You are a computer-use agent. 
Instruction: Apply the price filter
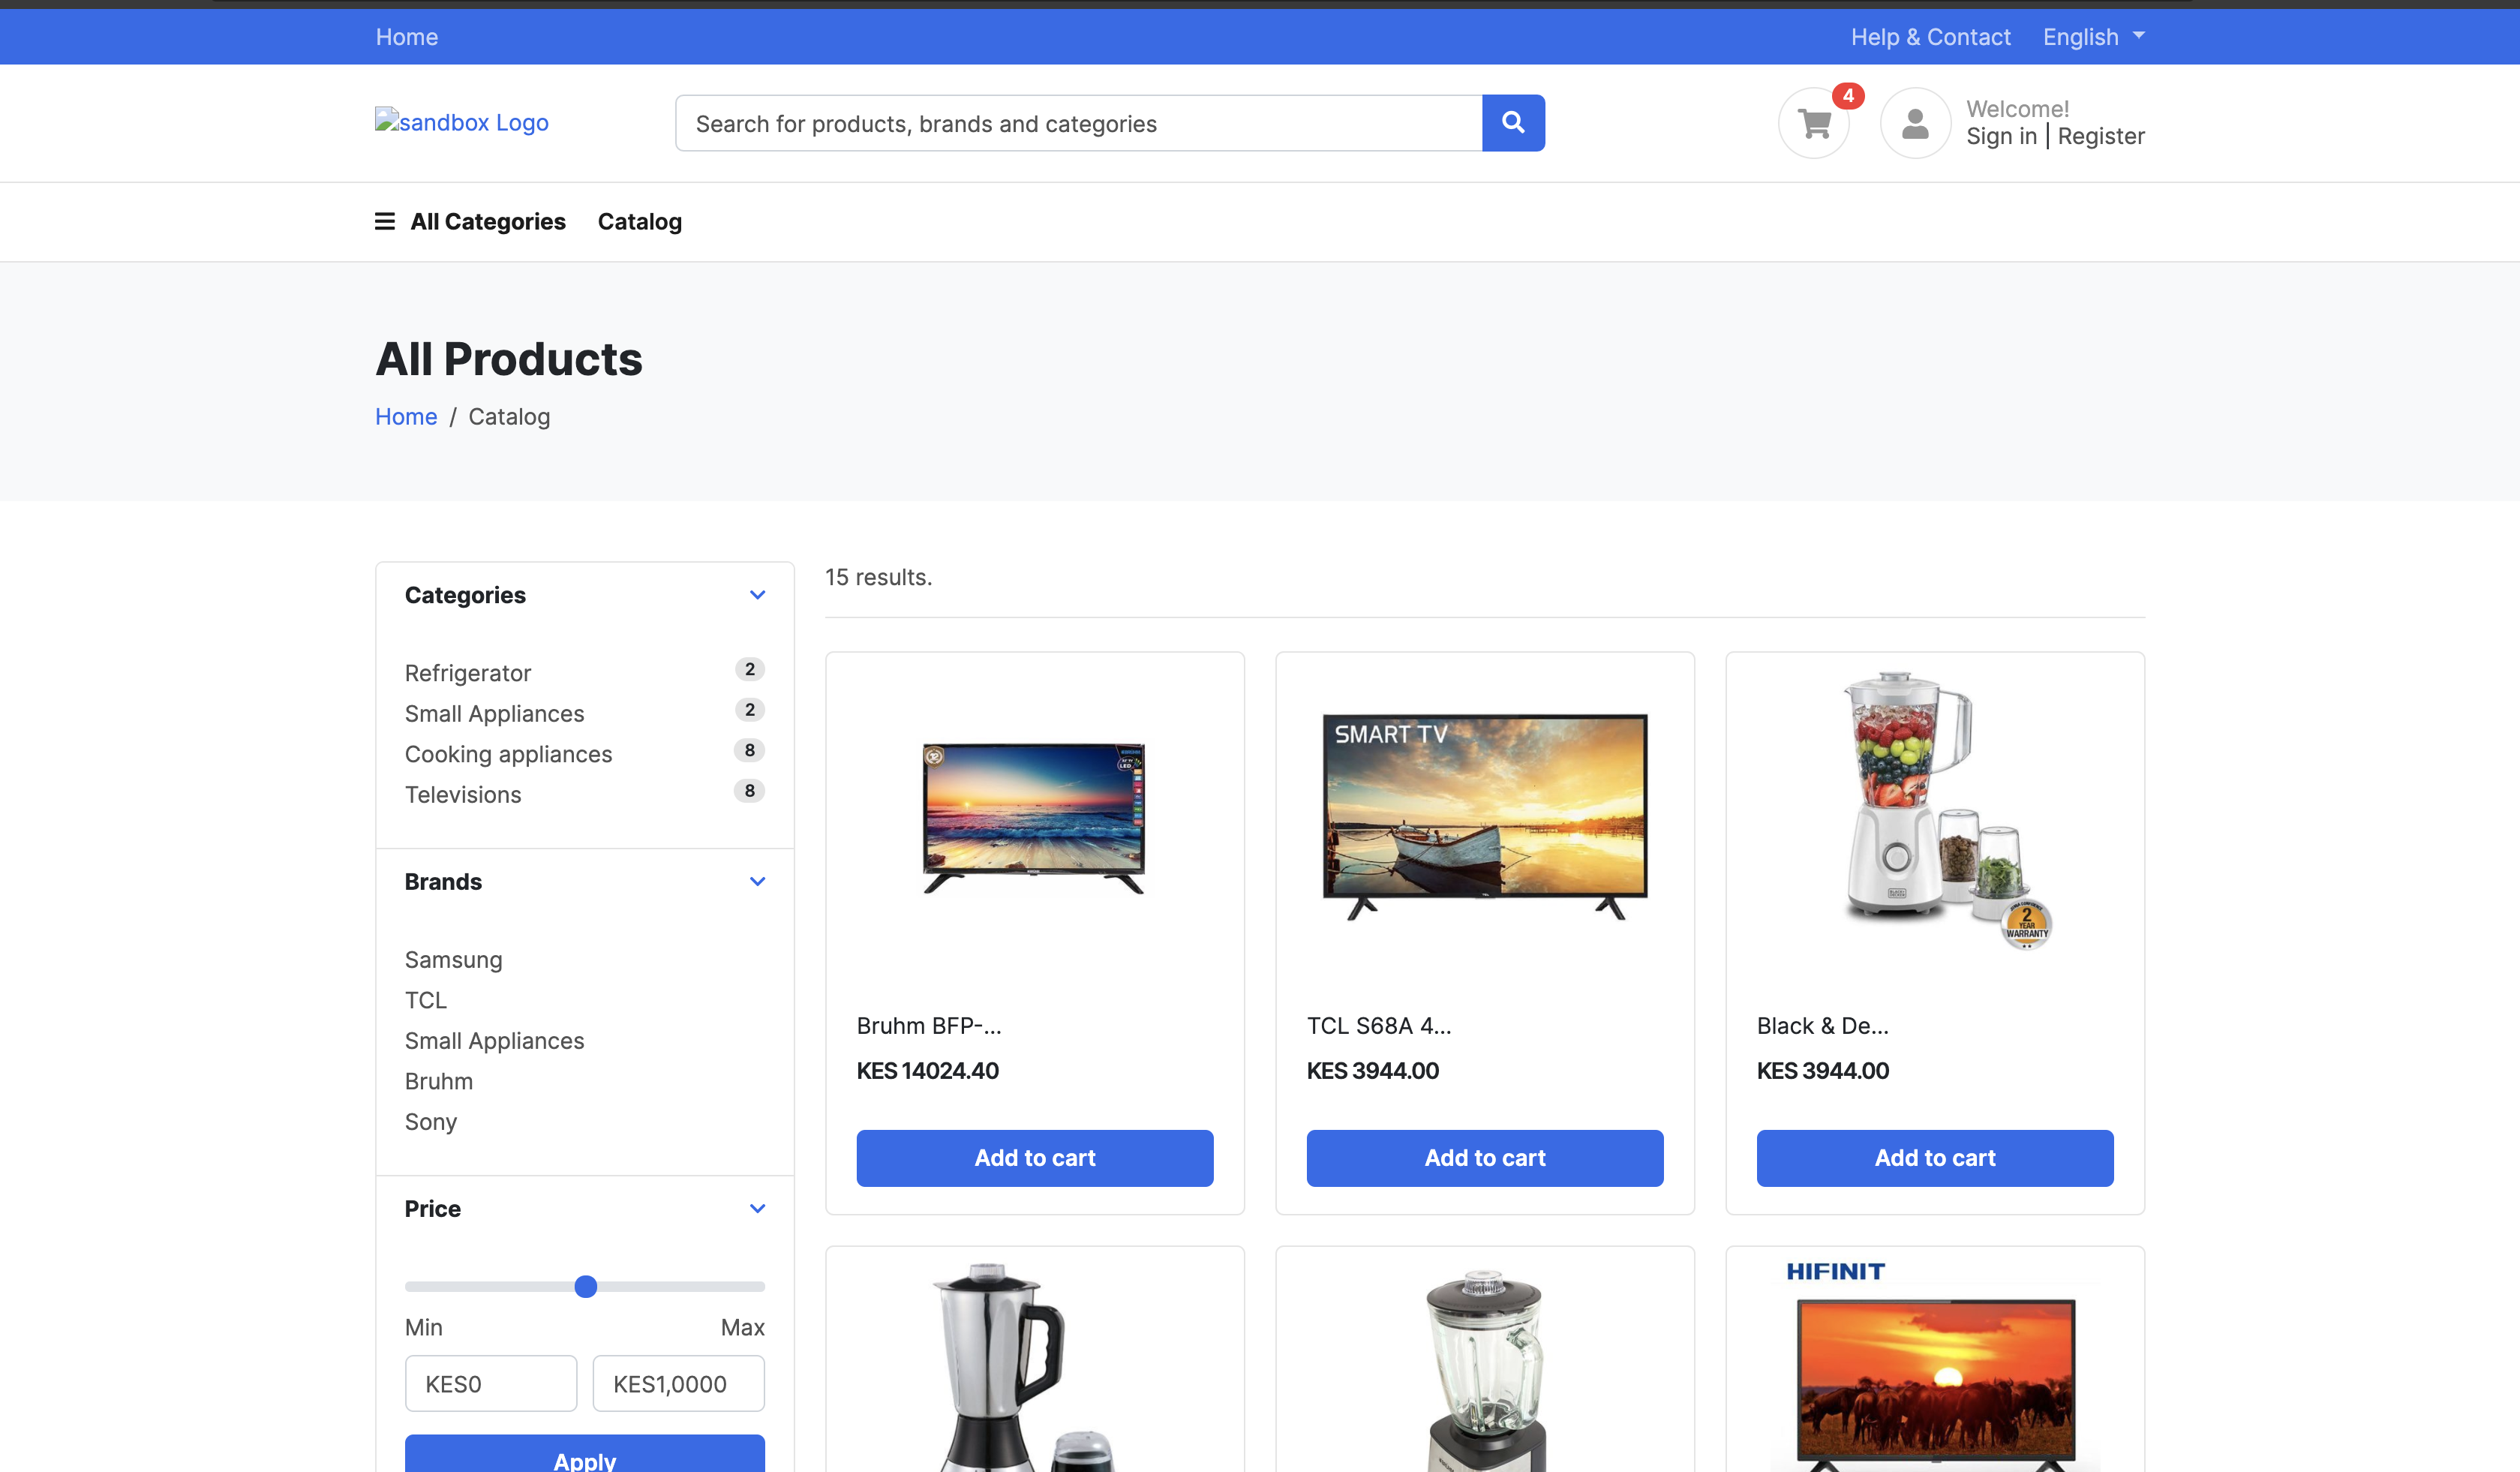[585, 1455]
